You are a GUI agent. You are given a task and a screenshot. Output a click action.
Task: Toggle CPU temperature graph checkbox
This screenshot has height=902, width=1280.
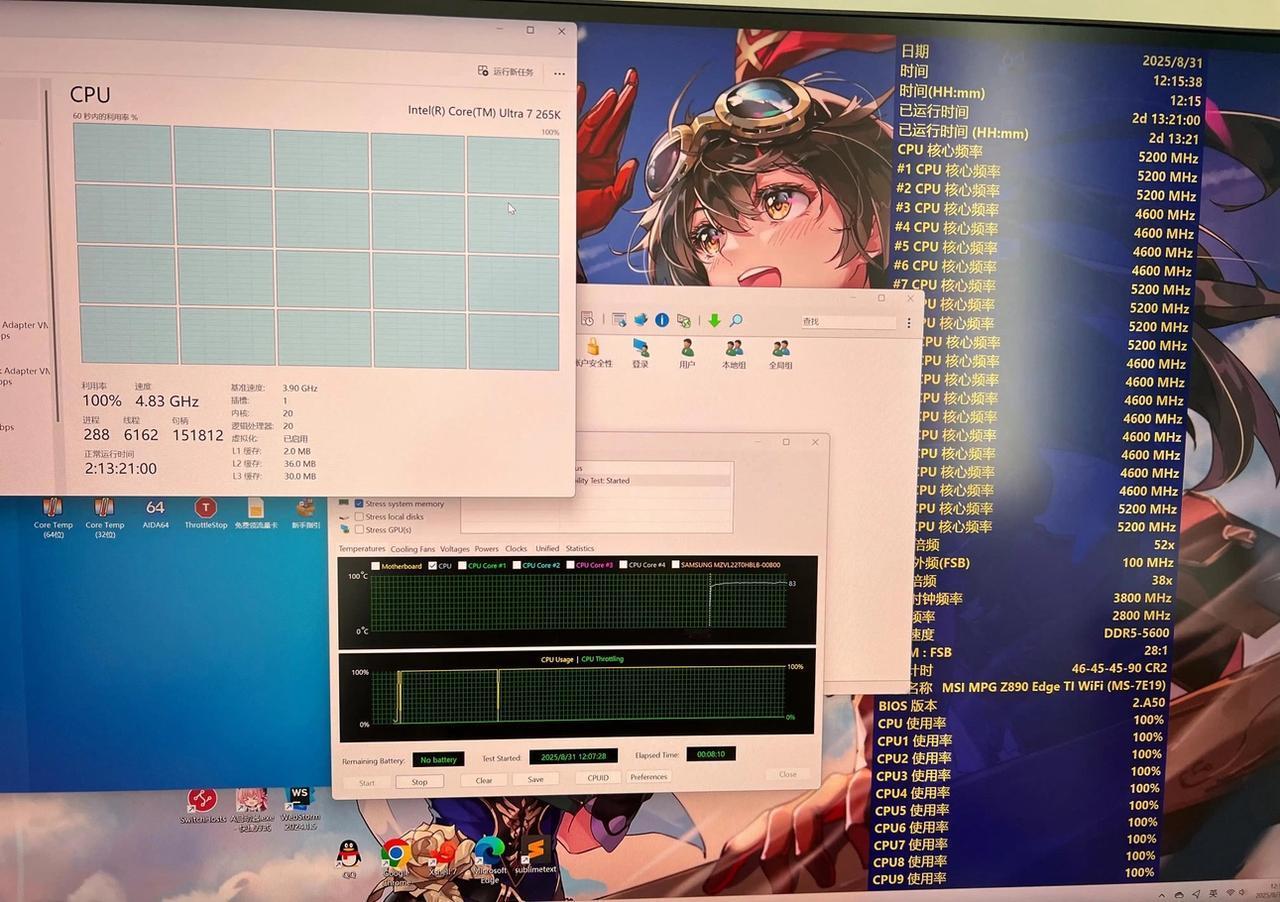click(433, 566)
